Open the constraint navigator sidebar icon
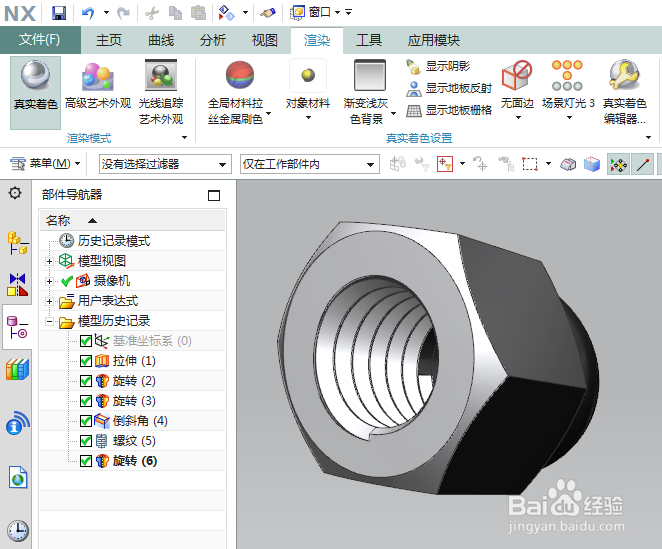The width and height of the screenshot is (662, 549). point(17,285)
